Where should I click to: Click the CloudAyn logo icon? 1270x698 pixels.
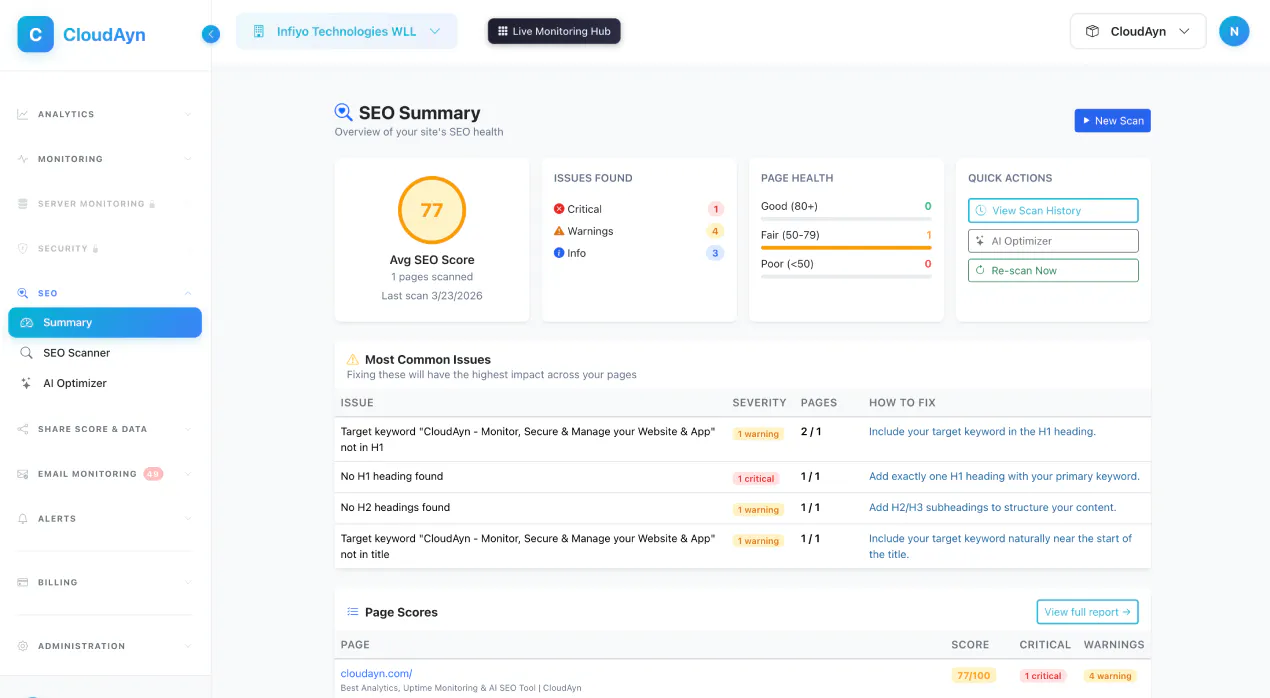point(35,34)
